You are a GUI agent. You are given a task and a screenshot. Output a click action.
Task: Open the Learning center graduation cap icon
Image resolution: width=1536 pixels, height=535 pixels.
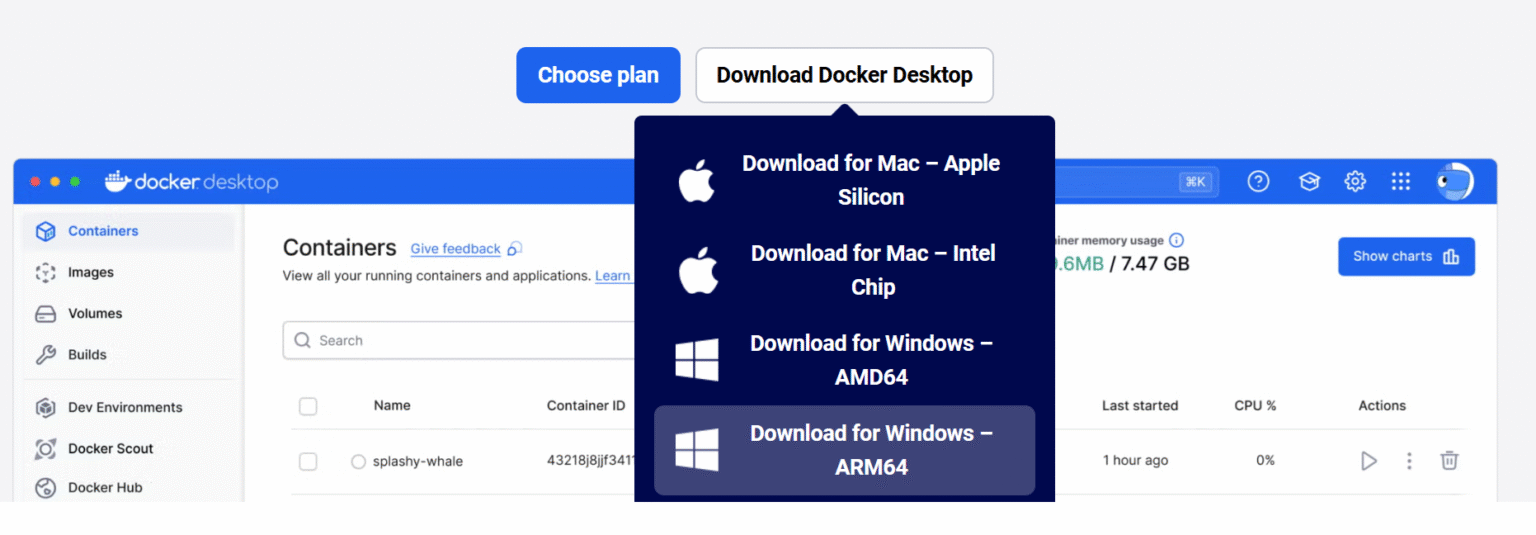coord(1309,181)
